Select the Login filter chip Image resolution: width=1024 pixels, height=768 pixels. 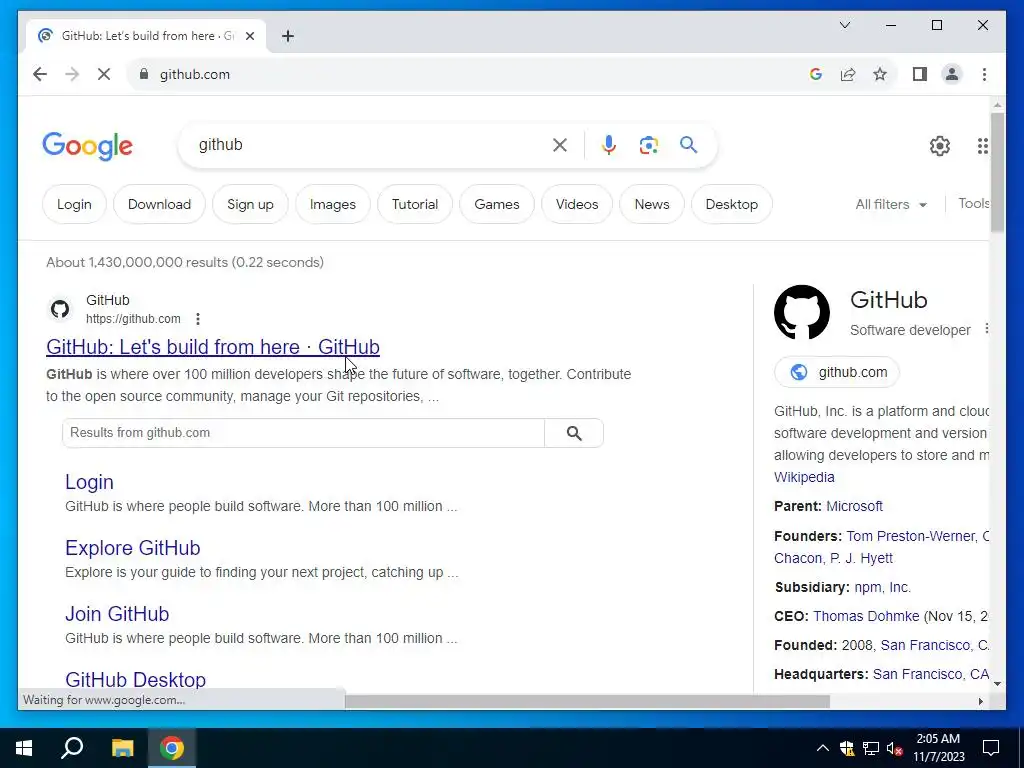coord(74,204)
